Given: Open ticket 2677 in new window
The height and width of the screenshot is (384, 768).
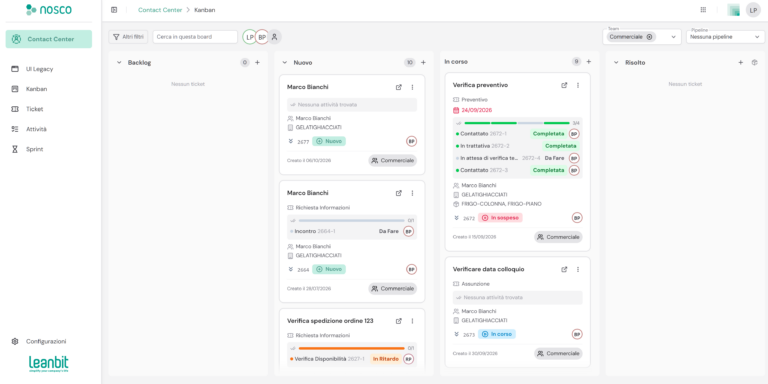Looking at the screenshot, I should [x=399, y=87].
